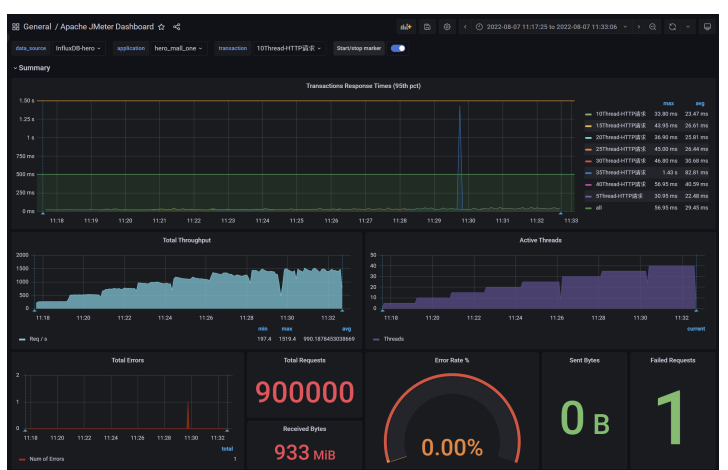Click the response time spike near 11:30

pos(460,158)
